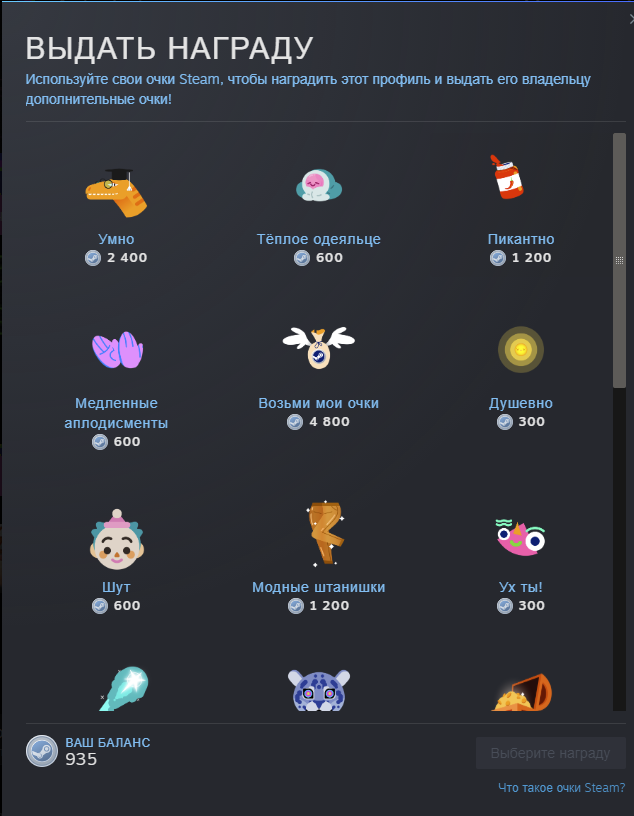The image size is (634, 816).
Task: Select the glowing sun 'Душевно' award icon
Action: coord(521,349)
